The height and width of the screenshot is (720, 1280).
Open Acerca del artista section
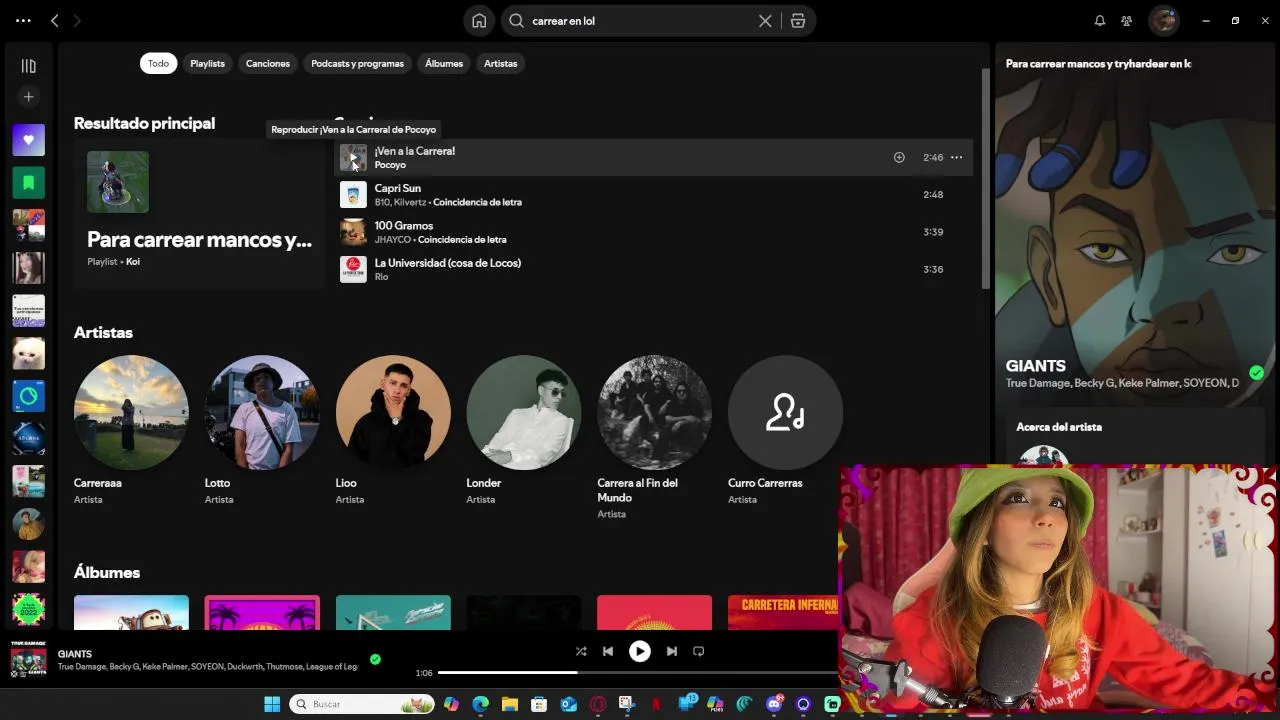click(1059, 427)
